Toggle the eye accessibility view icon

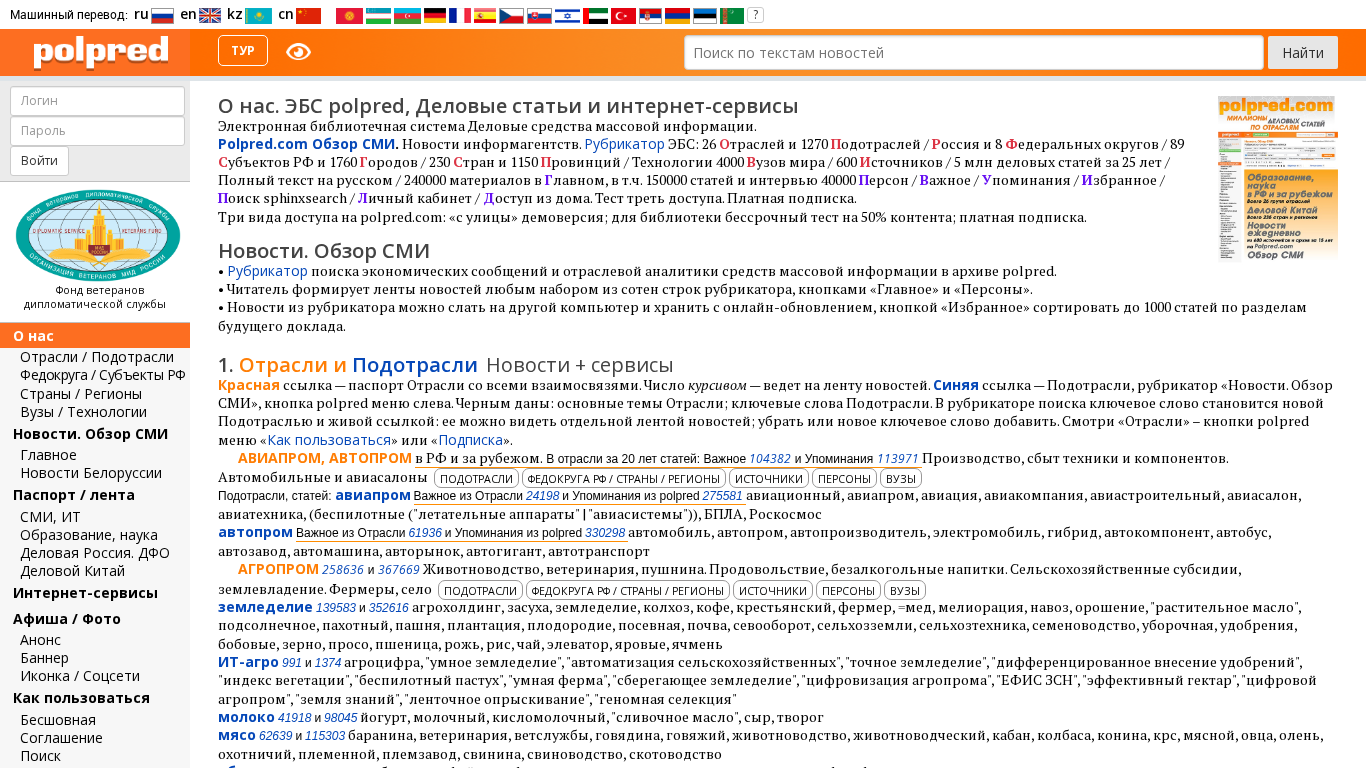pos(298,52)
